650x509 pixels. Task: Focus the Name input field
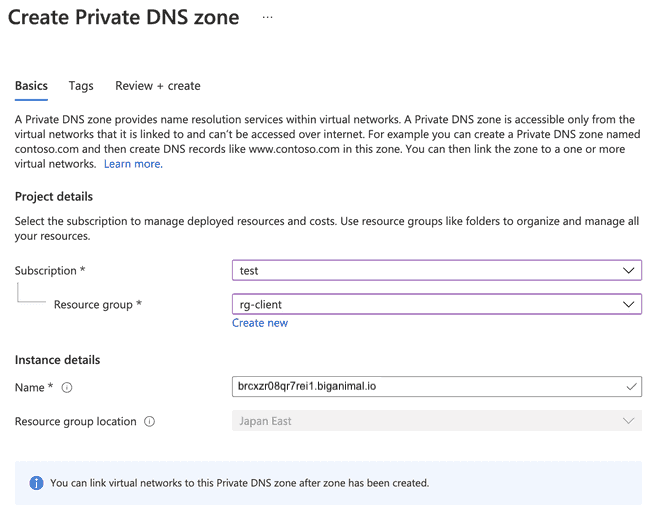pyautogui.click(x=425, y=387)
